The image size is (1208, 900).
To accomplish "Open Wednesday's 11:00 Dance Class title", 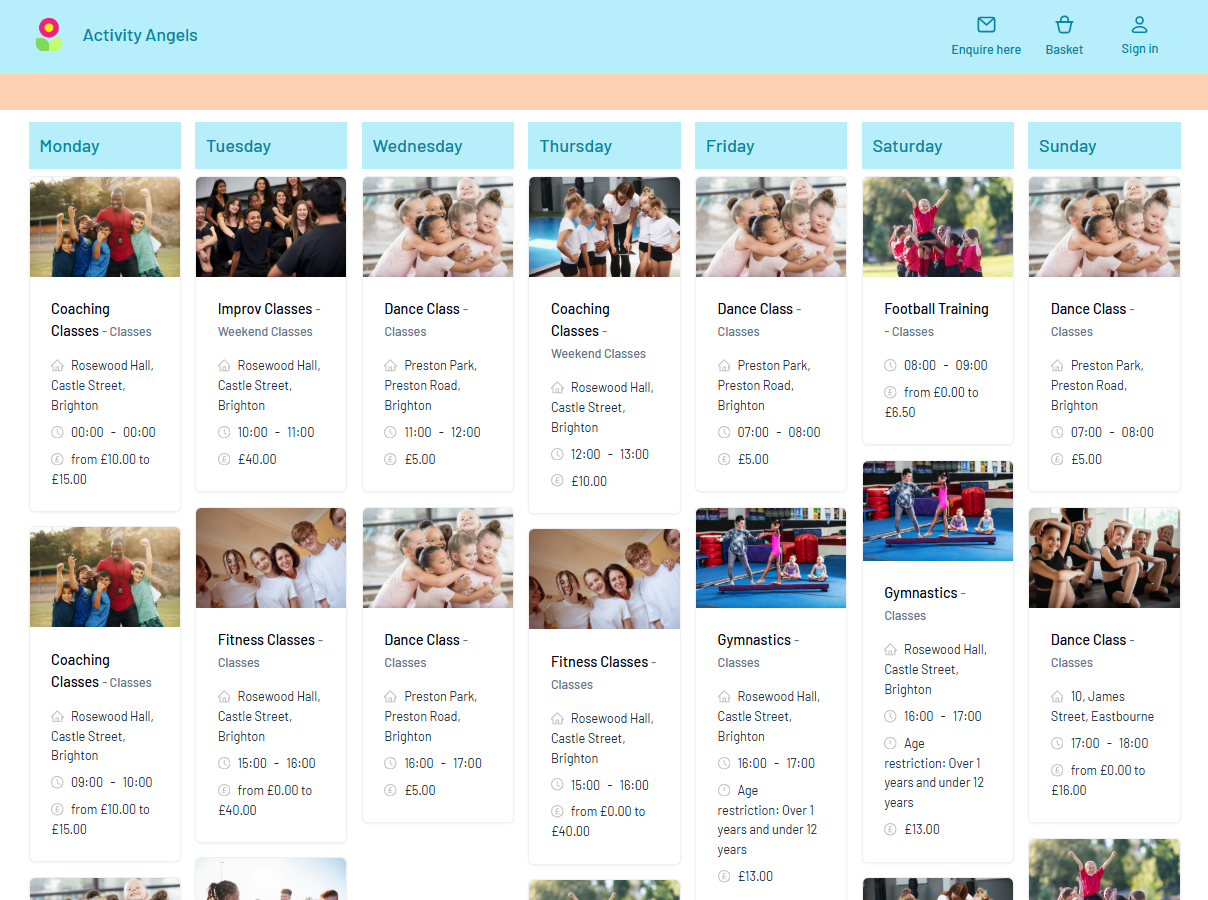I will coord(422,309).
